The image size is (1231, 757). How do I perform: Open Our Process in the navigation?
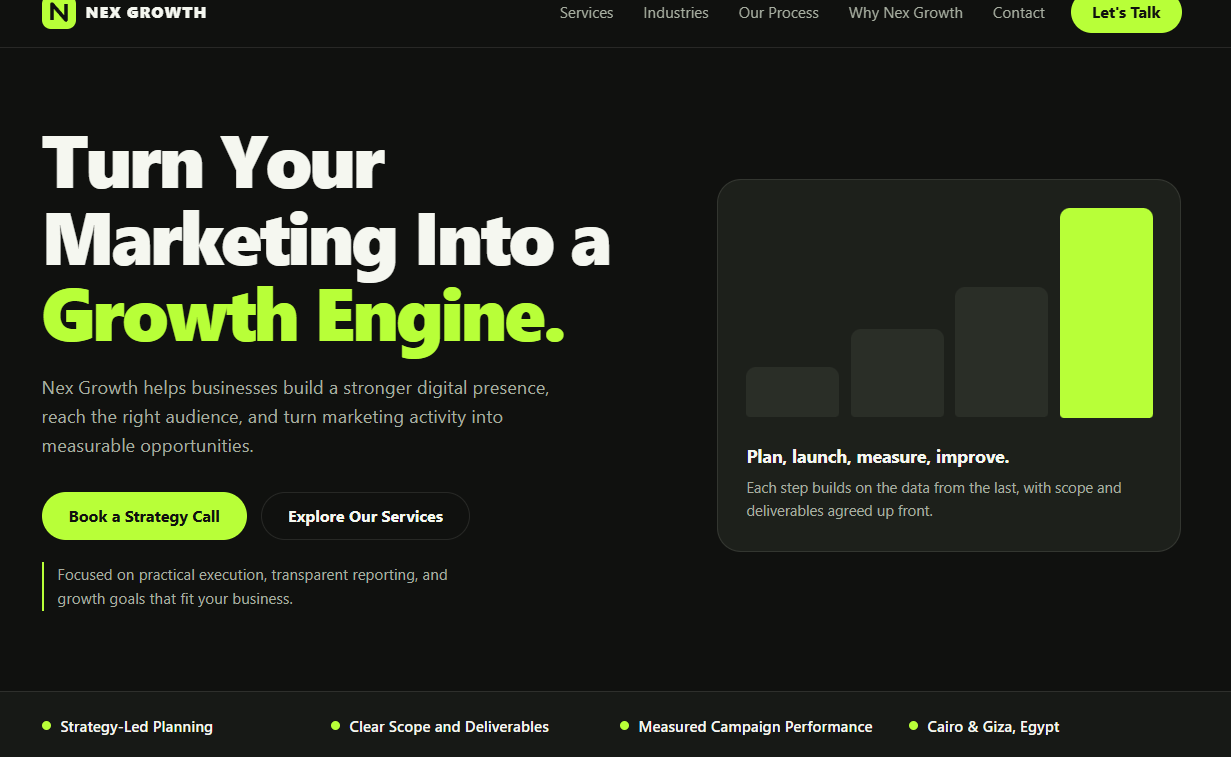(x=778, y=13)
